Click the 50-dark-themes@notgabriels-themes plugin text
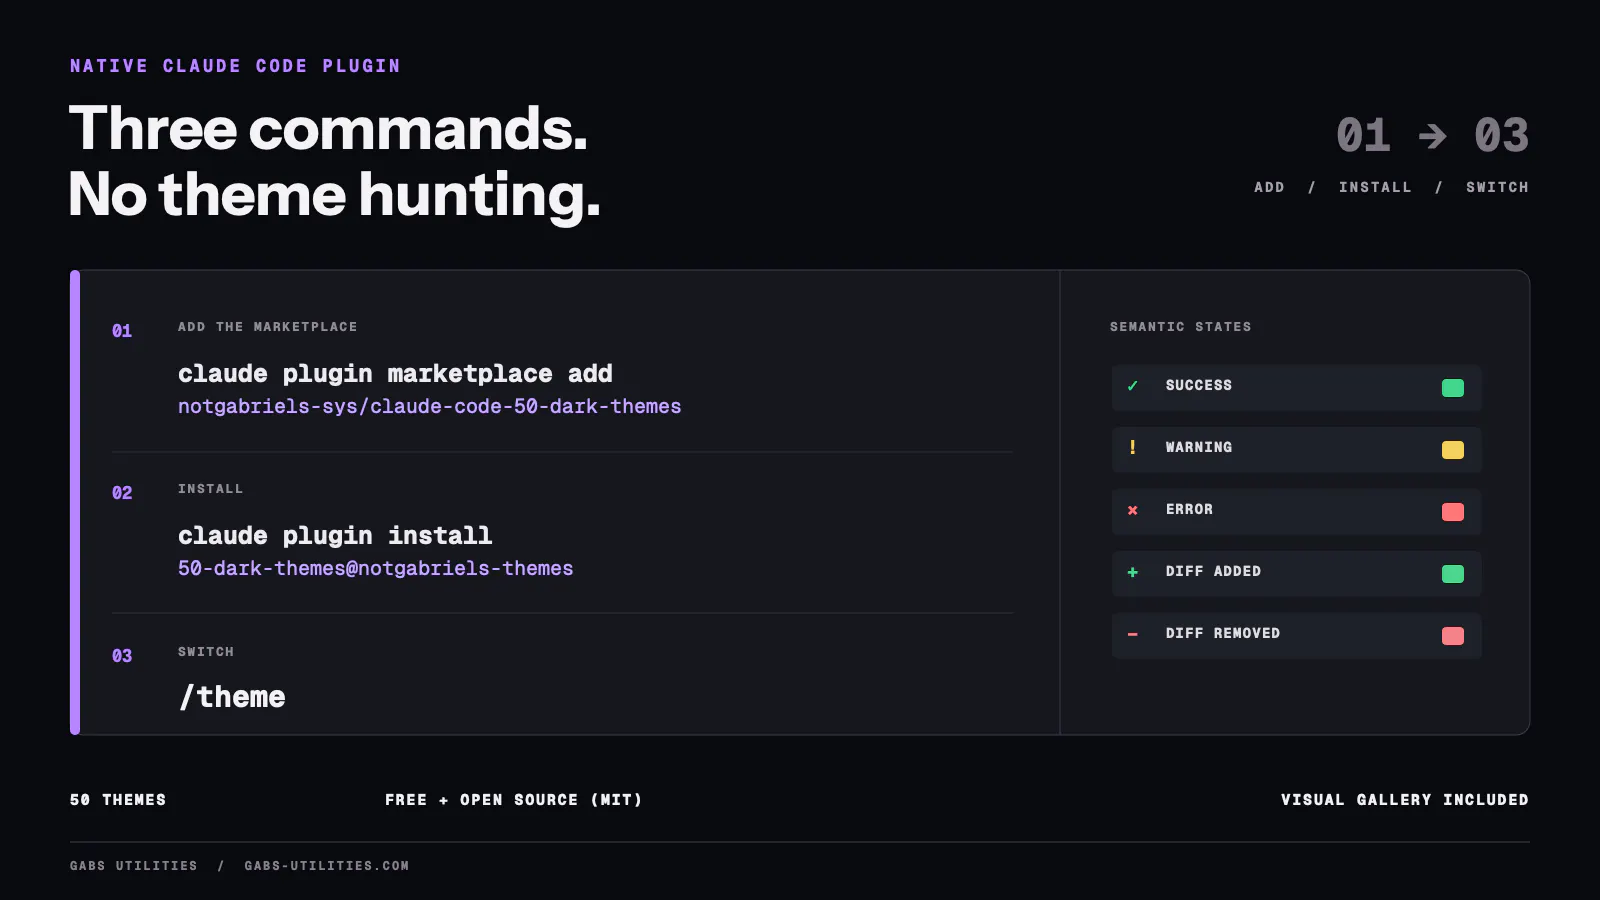 coord(375,568)
